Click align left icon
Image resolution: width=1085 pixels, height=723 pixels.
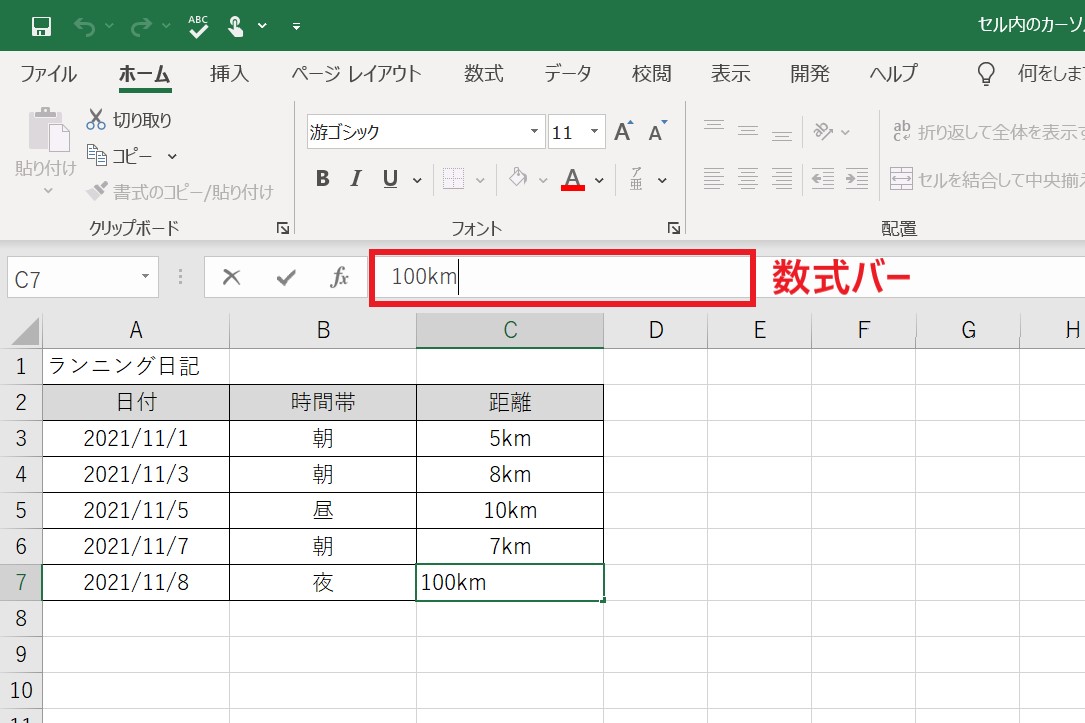click(x=713, y=179)
